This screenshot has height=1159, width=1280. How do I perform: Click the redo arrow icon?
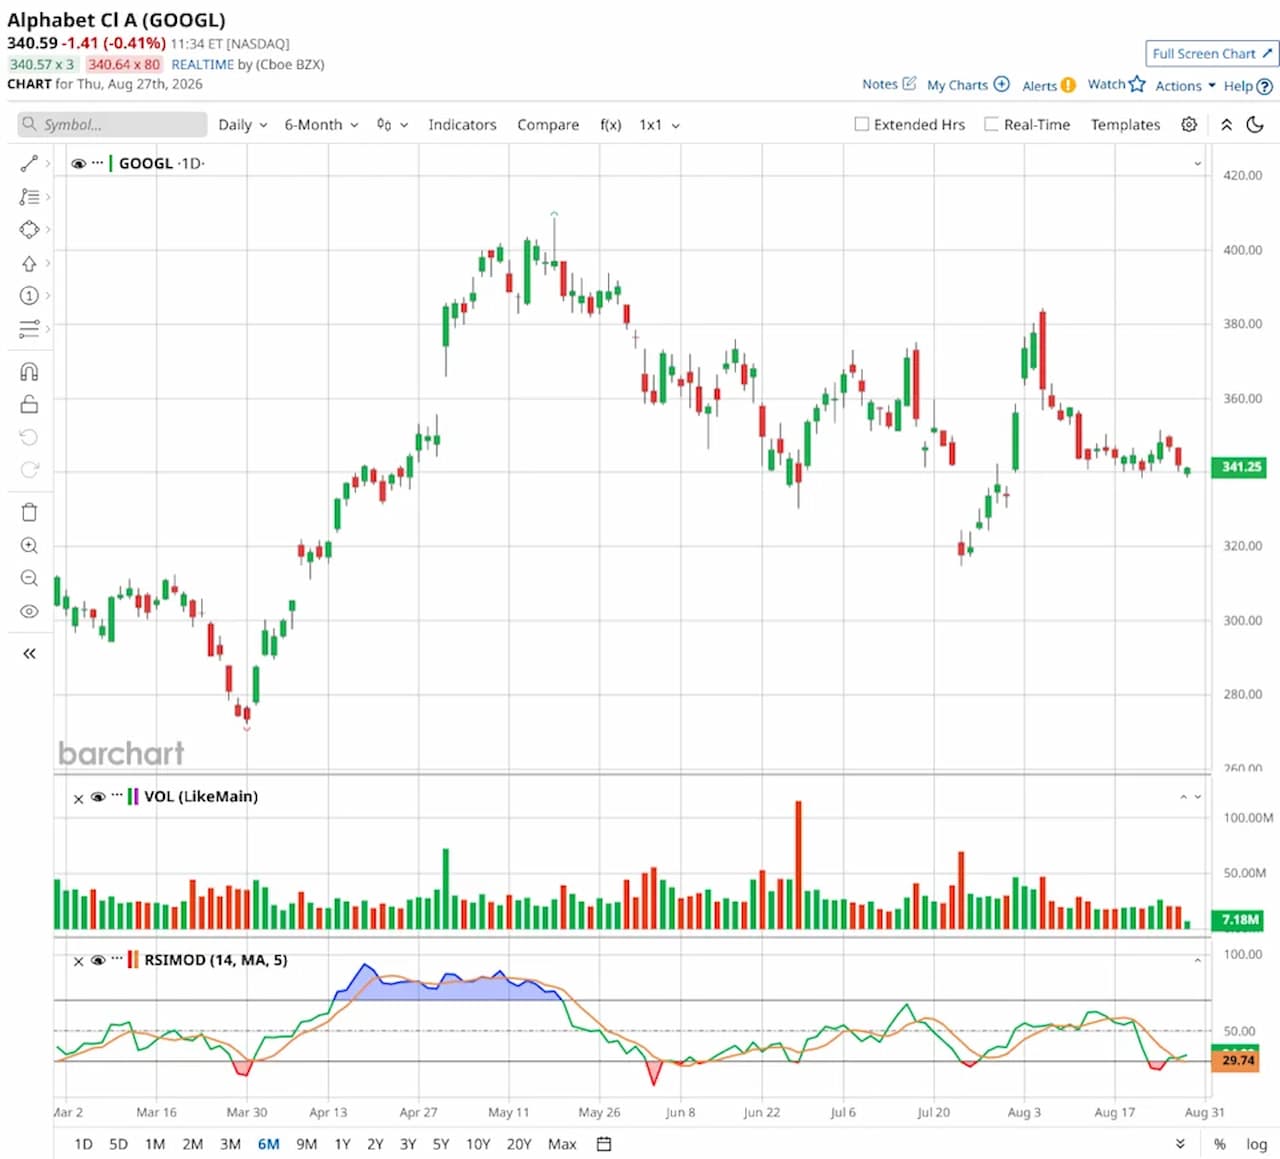[x=29, y=469]
